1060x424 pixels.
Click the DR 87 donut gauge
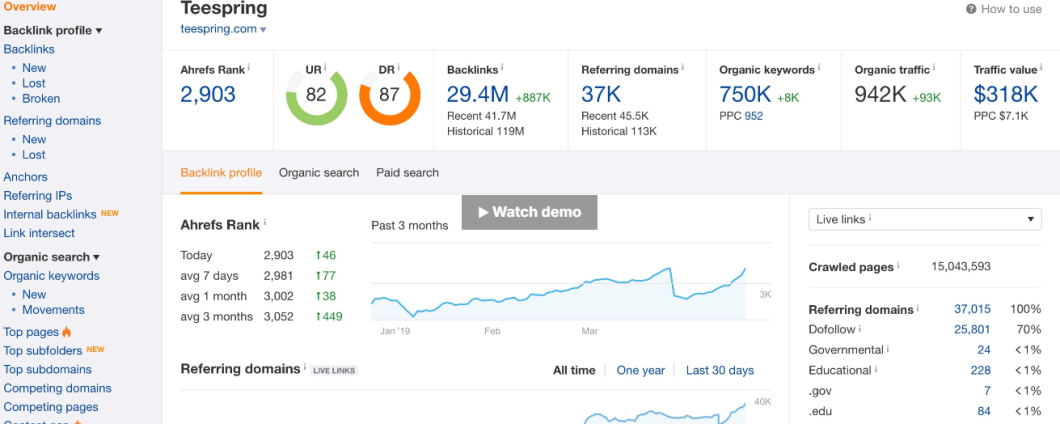(388, 96)
